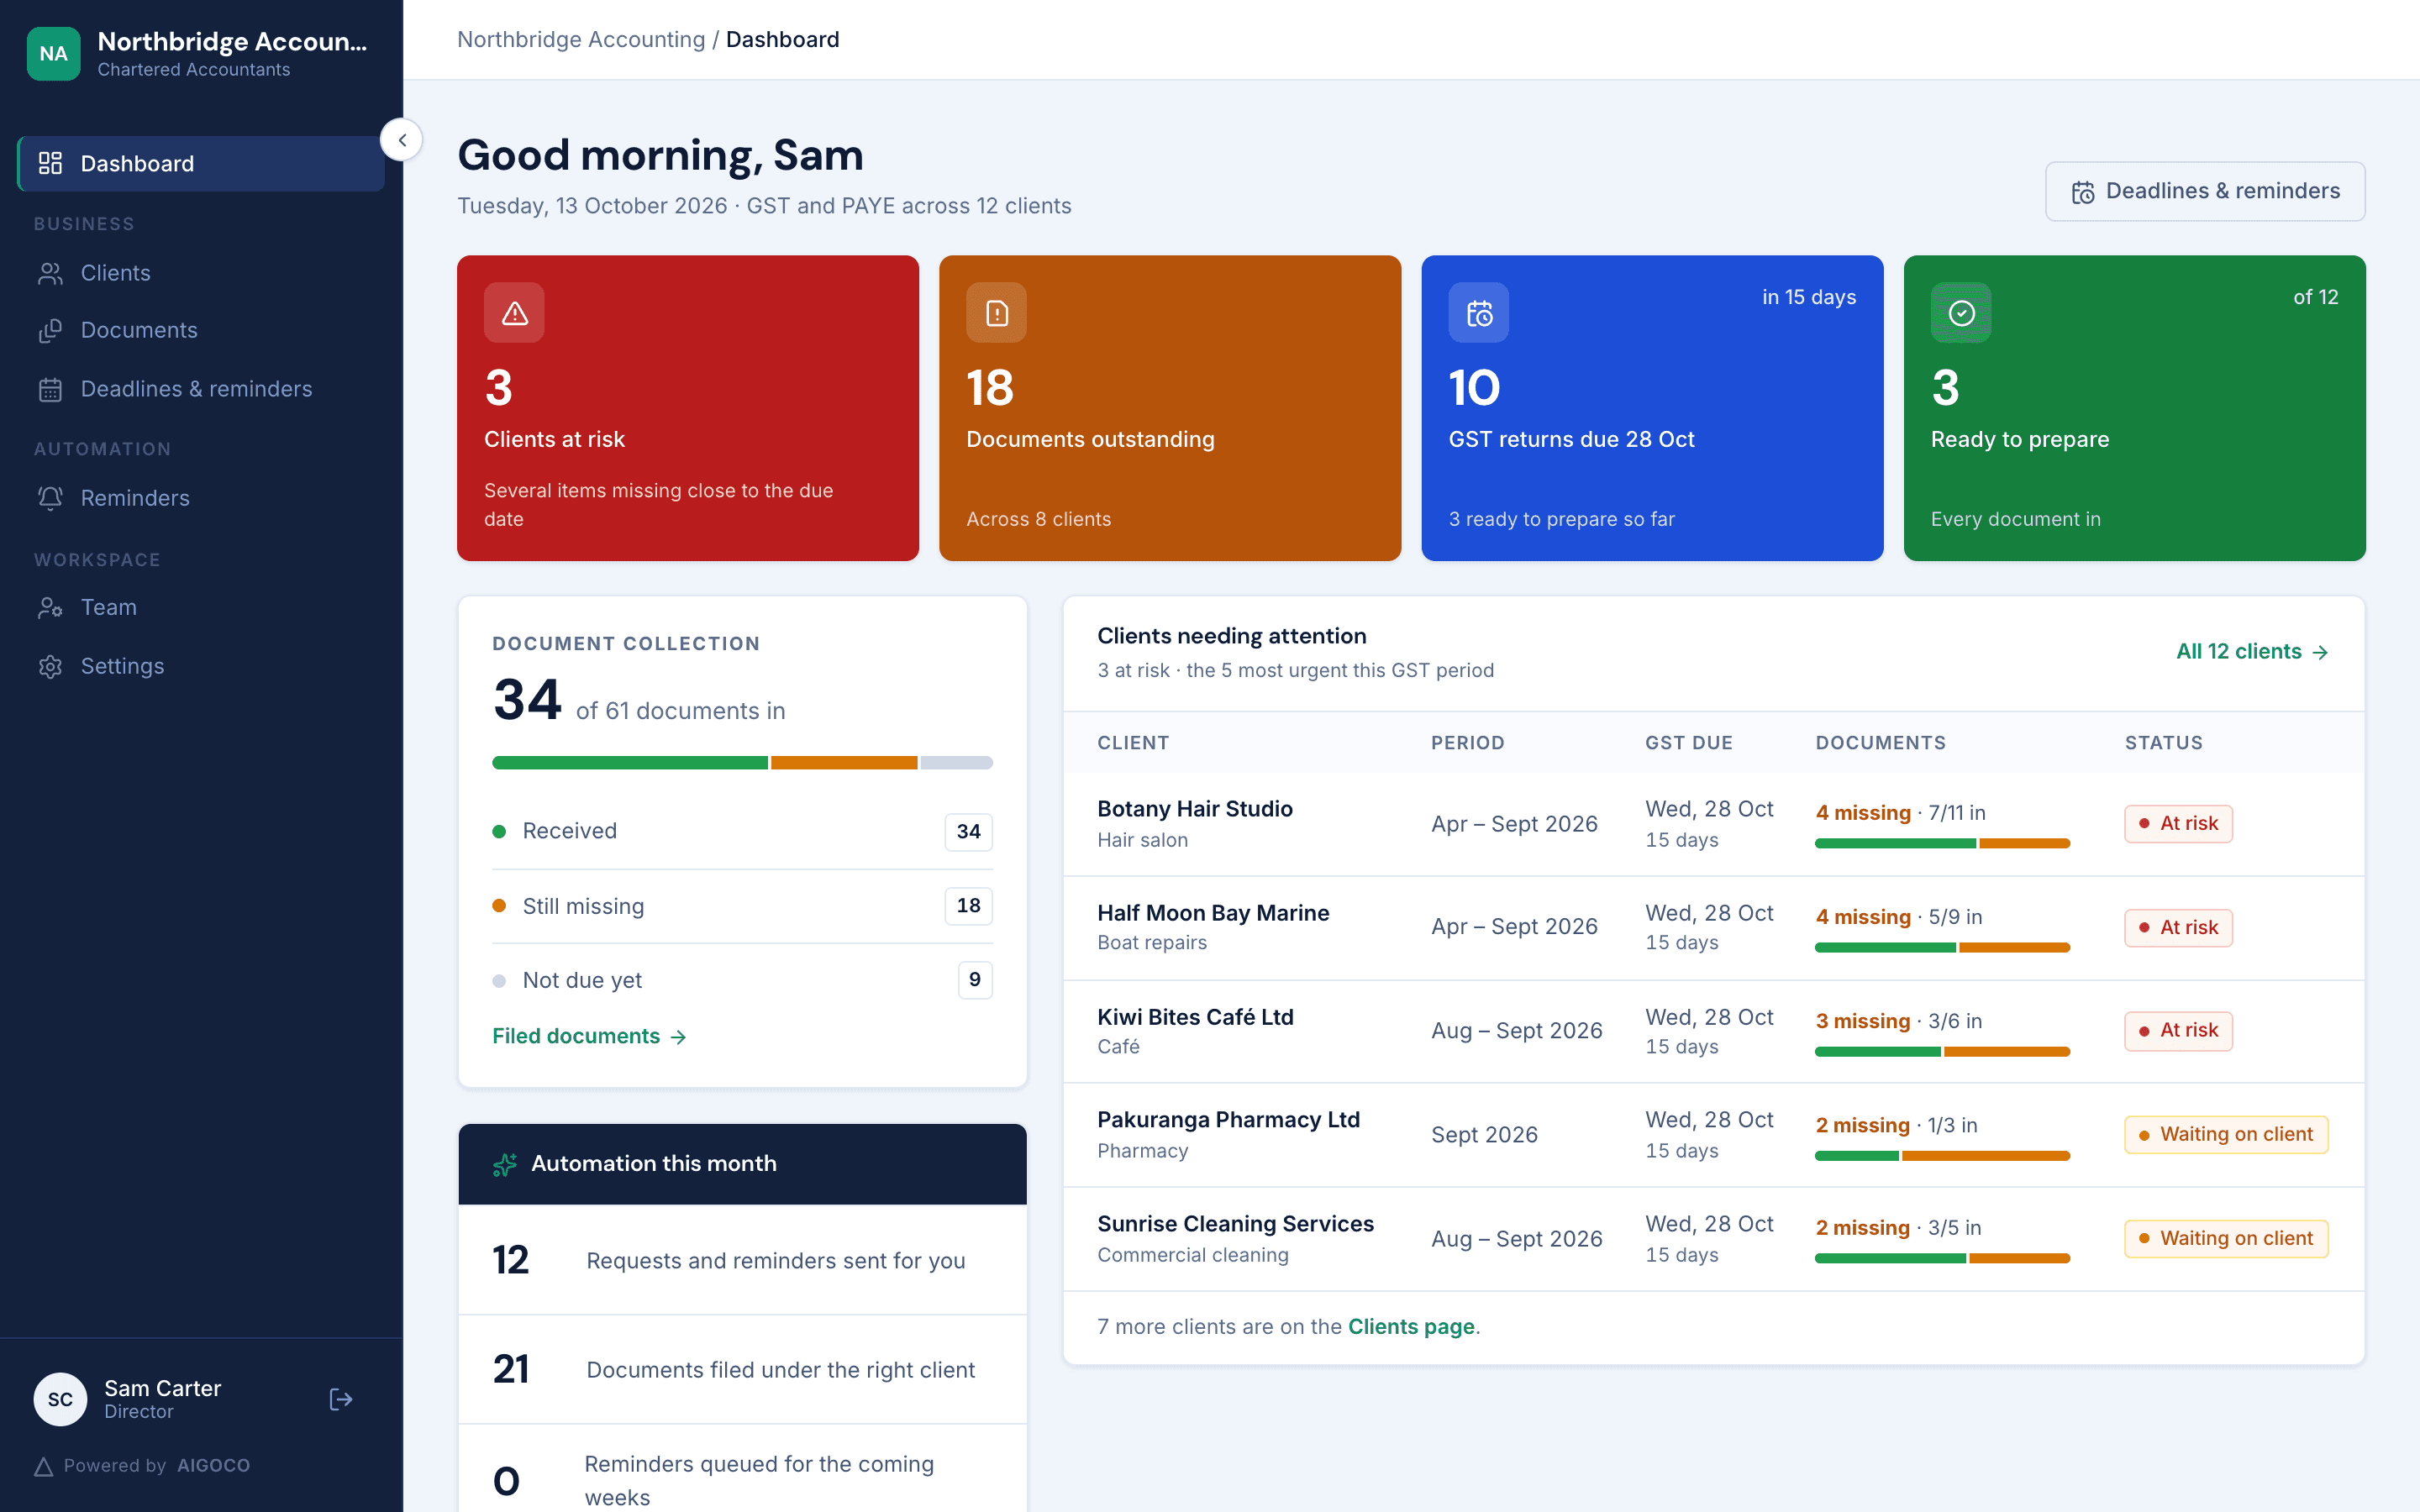The image size is (2420, 1512).
Task: Click the NA organization logo badge
Action: pos(53,54)
